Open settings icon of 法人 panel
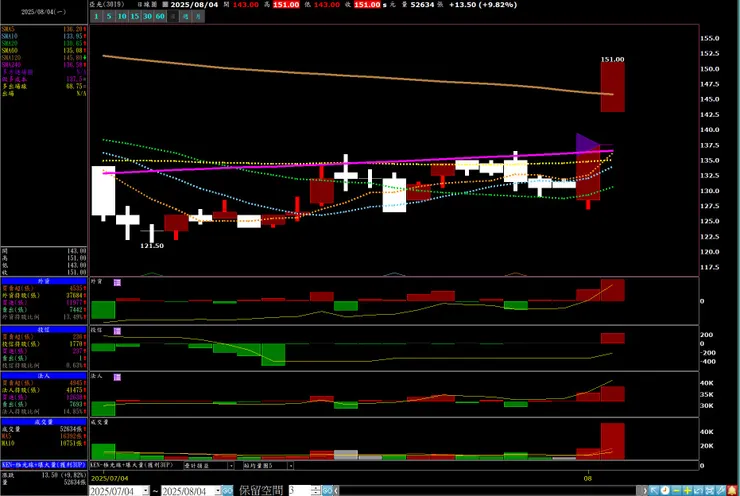 tap(117, 377)
